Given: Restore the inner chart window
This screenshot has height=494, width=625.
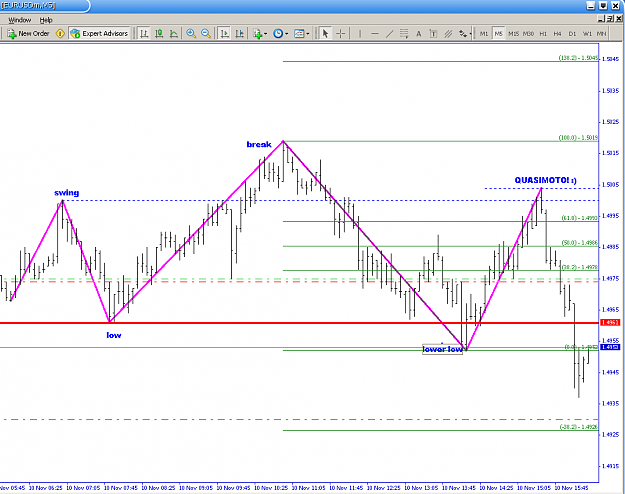Looking at the screenshot, I should 610,19.
